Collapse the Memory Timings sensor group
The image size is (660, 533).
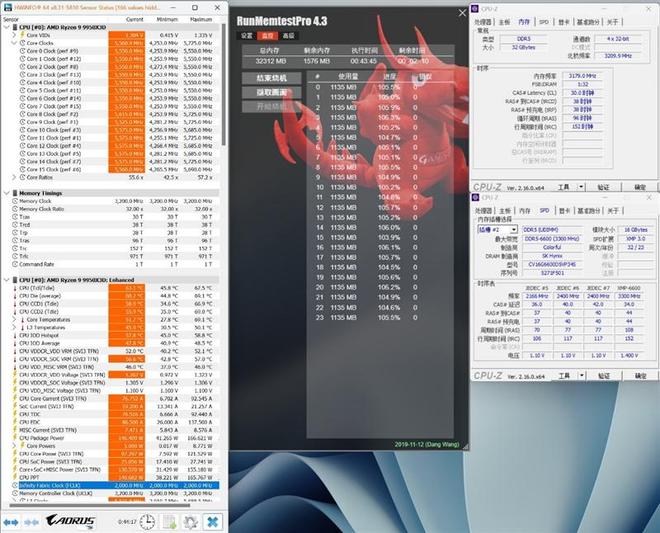click(6, 192)
